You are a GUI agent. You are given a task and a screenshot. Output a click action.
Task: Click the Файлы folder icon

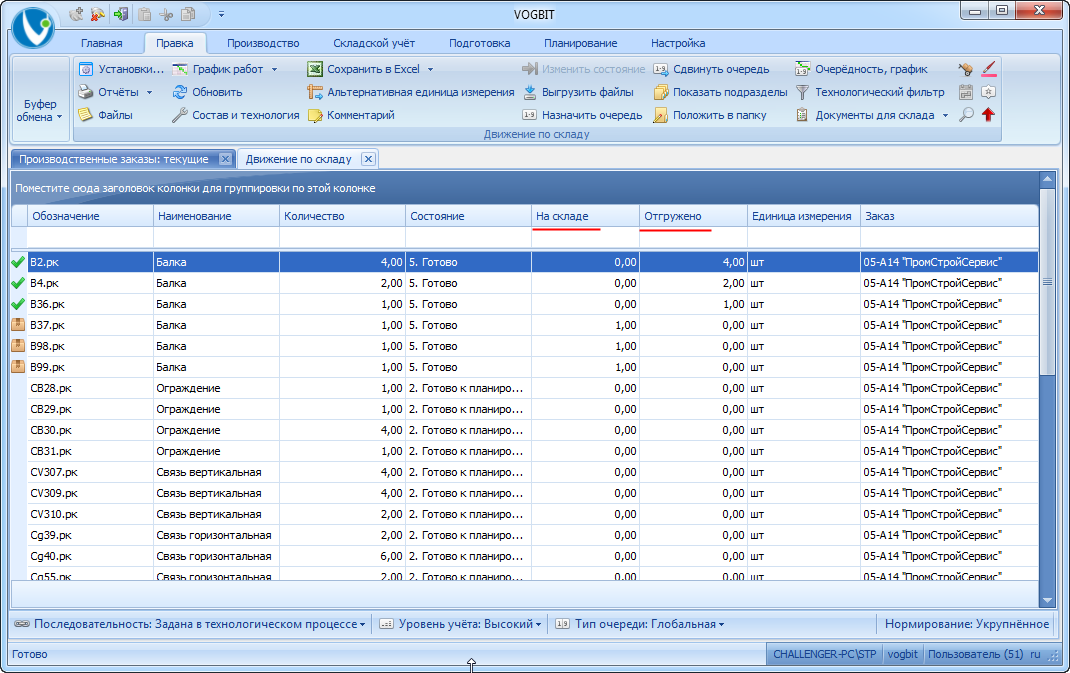(x=85, y=115)
